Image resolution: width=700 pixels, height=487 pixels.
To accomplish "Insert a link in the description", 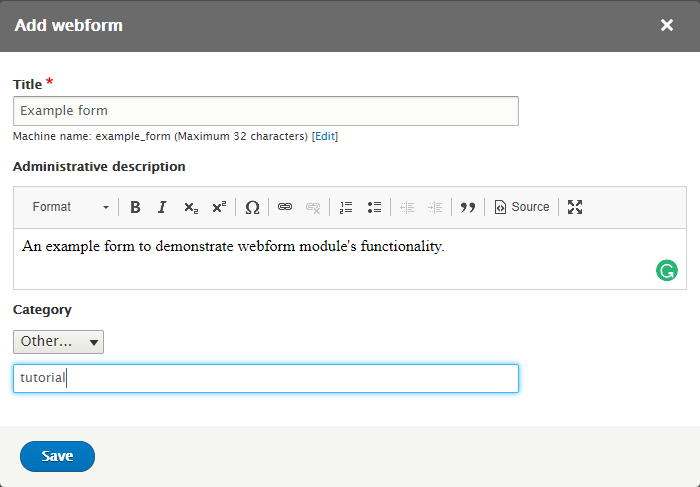I will (x=285, y=207).
